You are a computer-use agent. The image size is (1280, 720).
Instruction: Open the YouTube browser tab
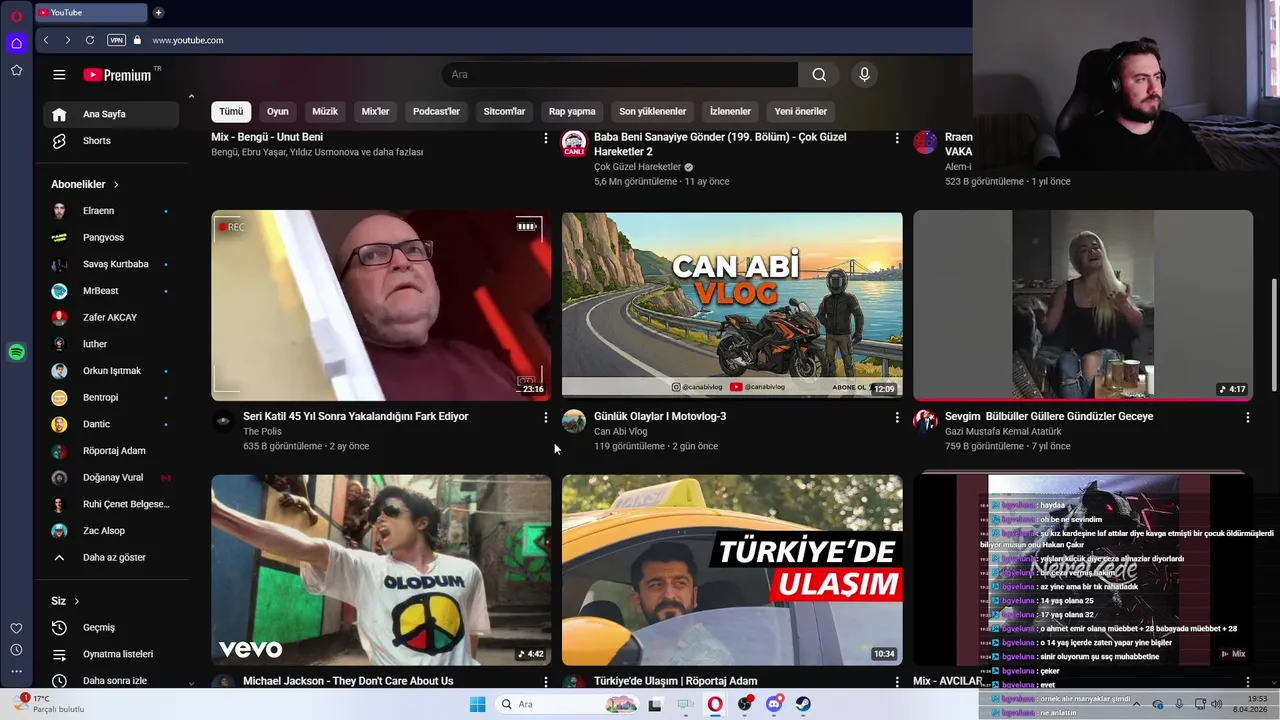(90, 13)
